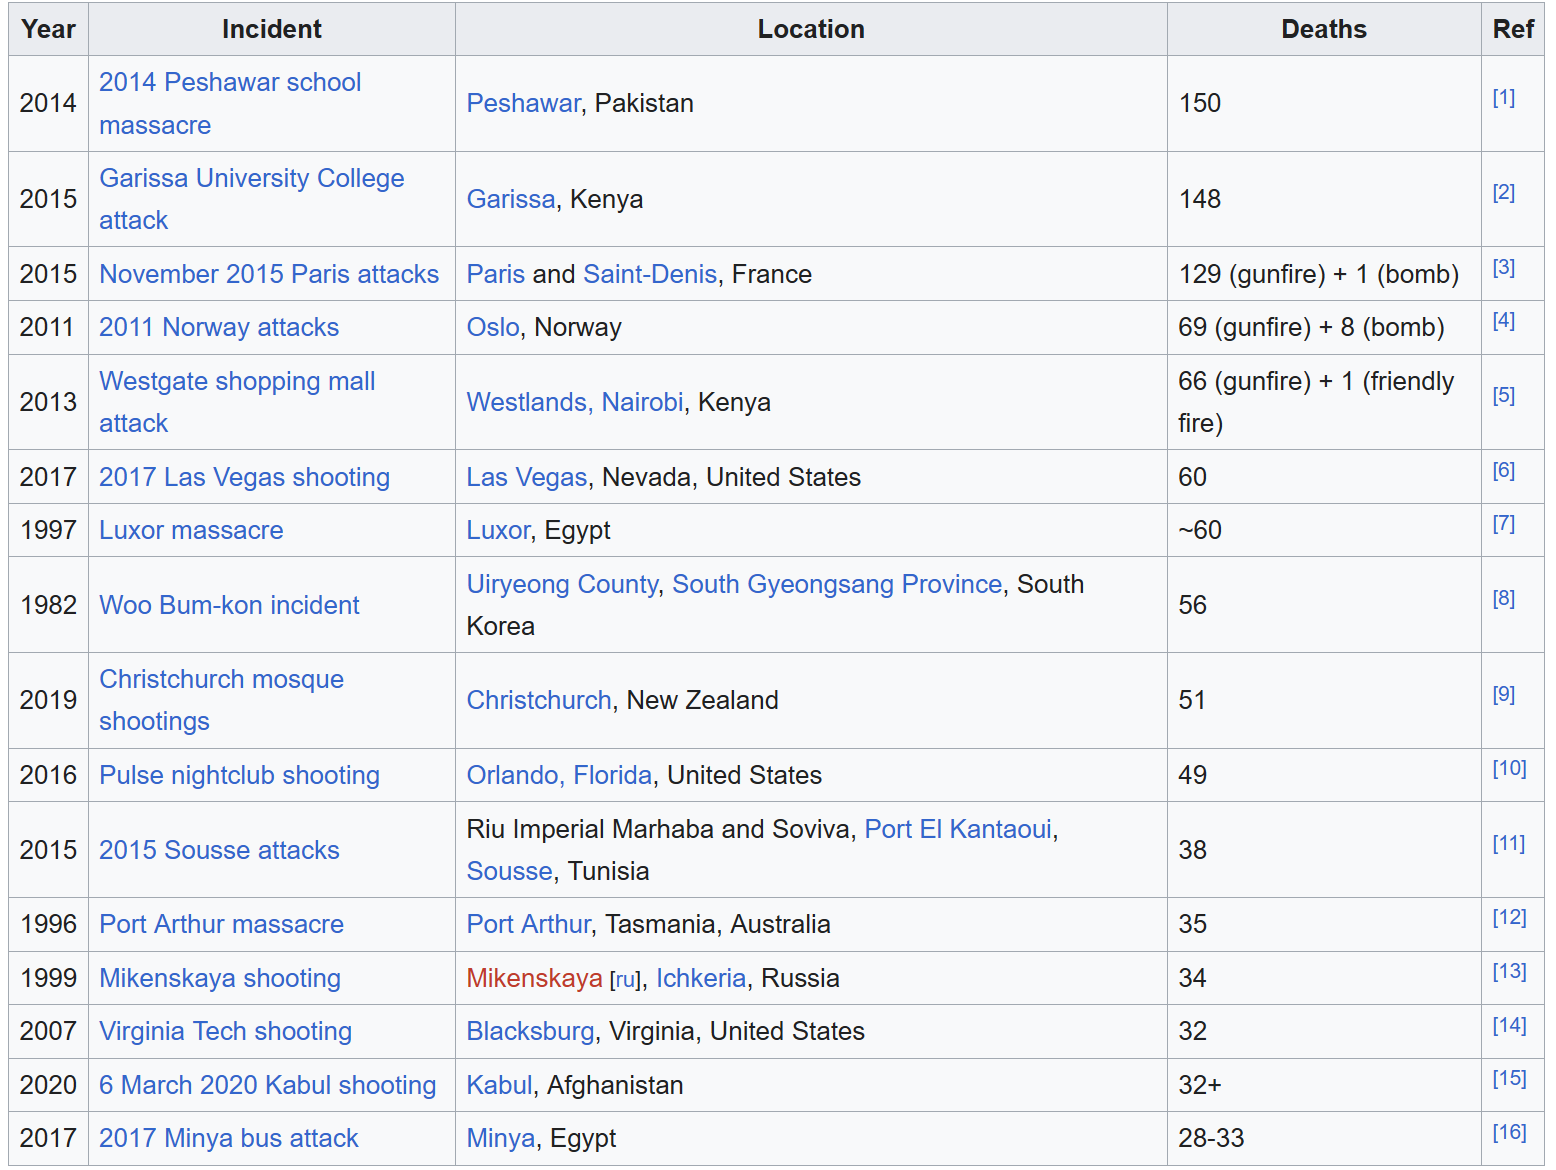Open the 2015 Sousse attacks article
The image size is (1556, 1170).
(x=219, y=850)
